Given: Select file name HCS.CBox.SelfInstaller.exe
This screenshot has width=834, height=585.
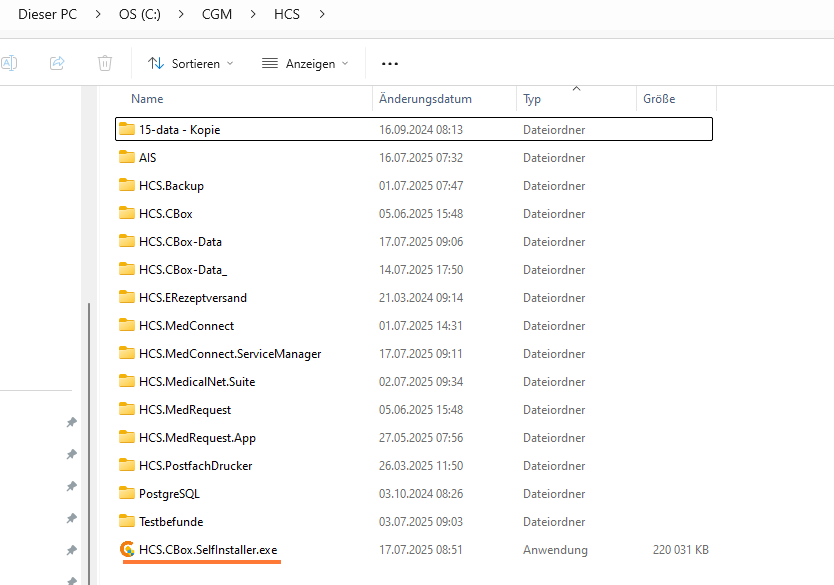Looking at the screenshot, I should [208, 550].
